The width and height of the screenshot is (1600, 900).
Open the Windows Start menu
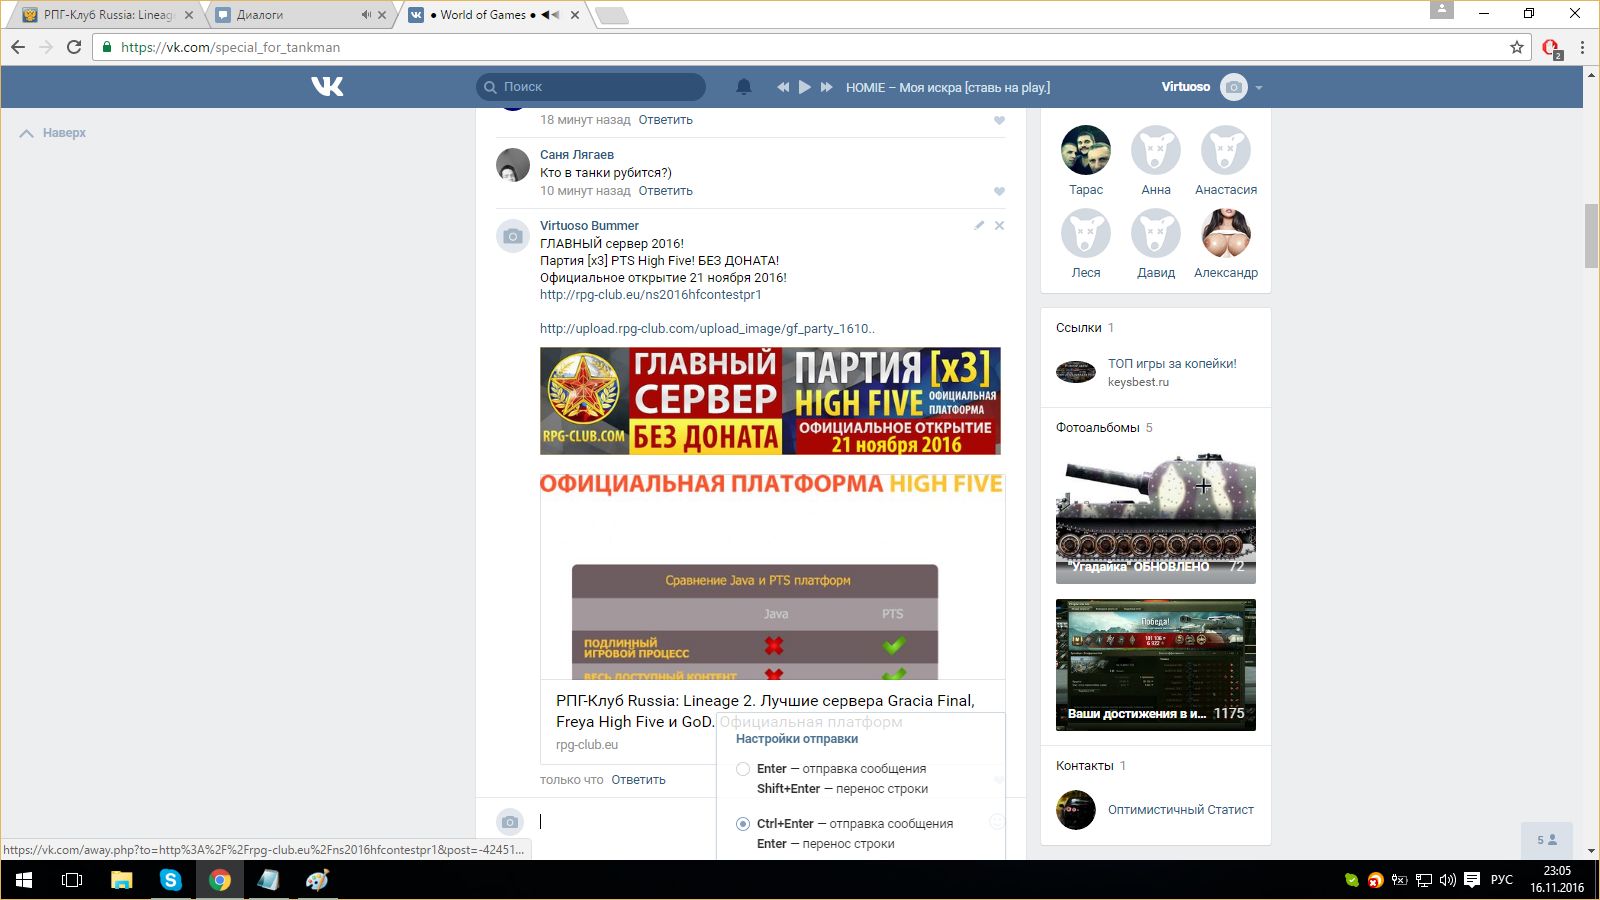click(24, 880)
